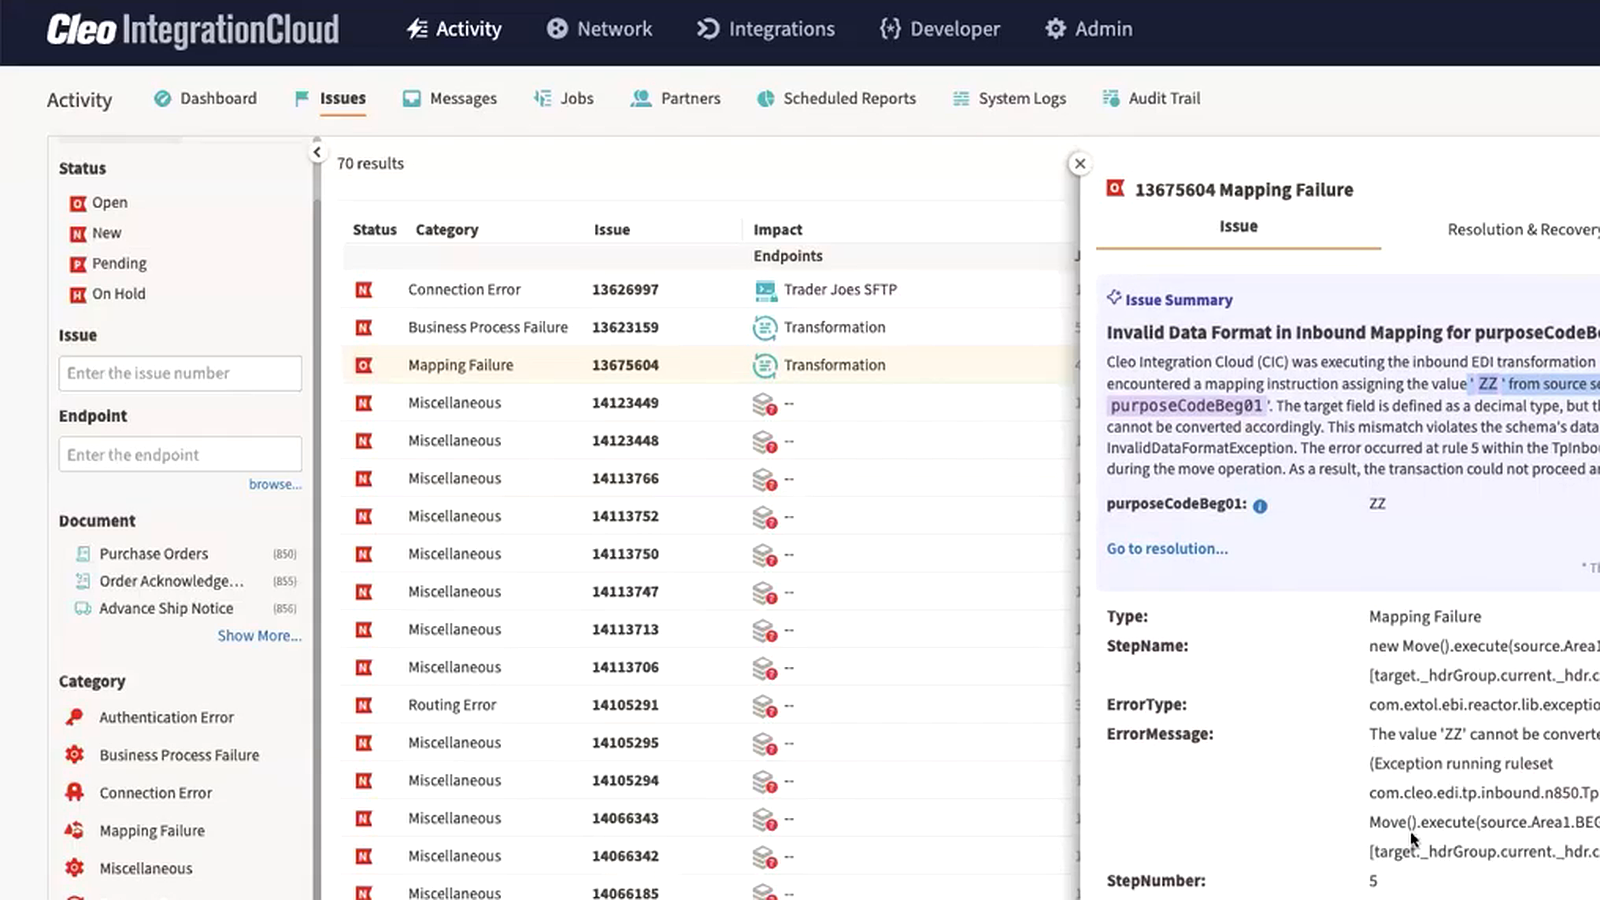Sort by Issue column header
Viewport: 1600px width, 900px height.
[x=612, y=229]
